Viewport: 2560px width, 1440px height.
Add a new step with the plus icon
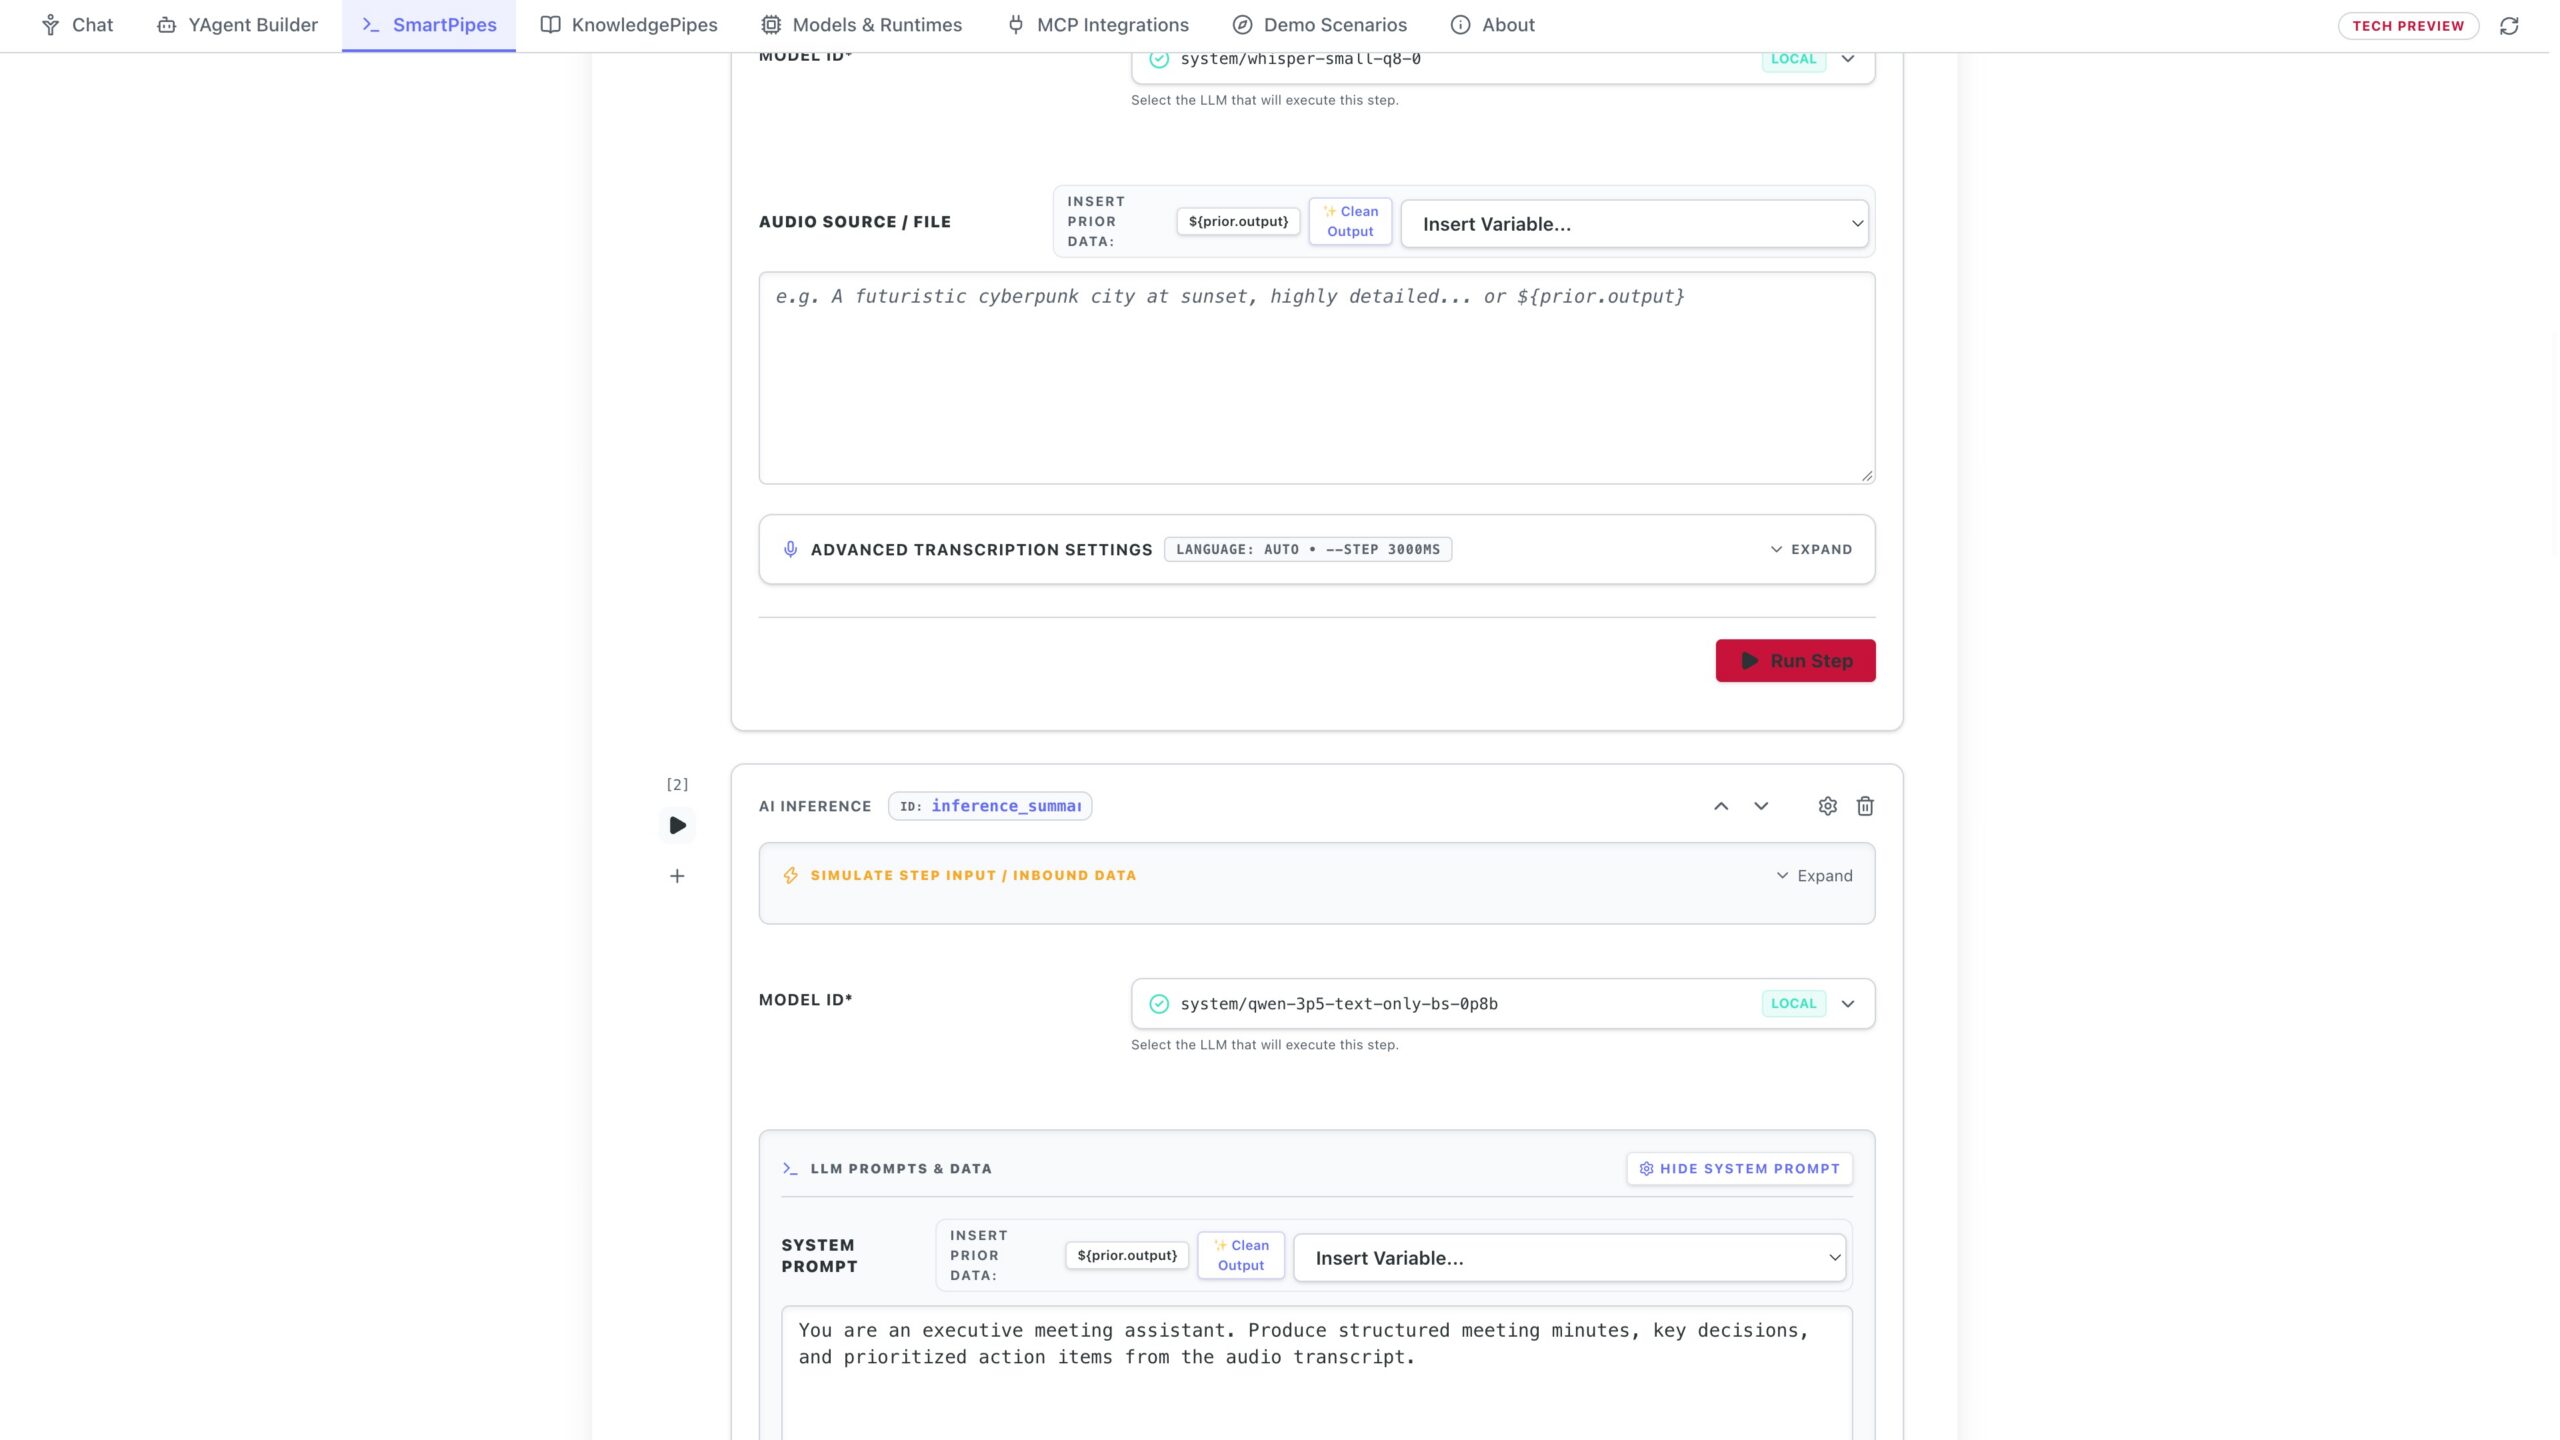click(x=677, y=876)
